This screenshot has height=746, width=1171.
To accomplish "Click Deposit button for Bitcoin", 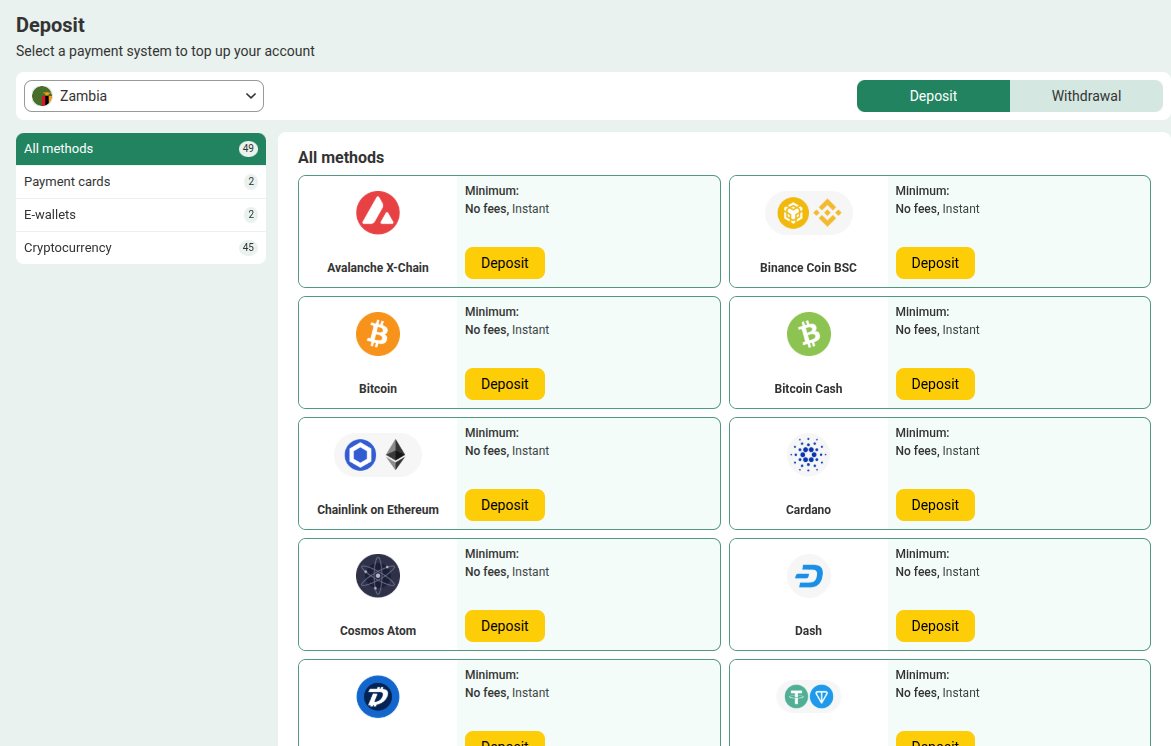I will [505, 384].
